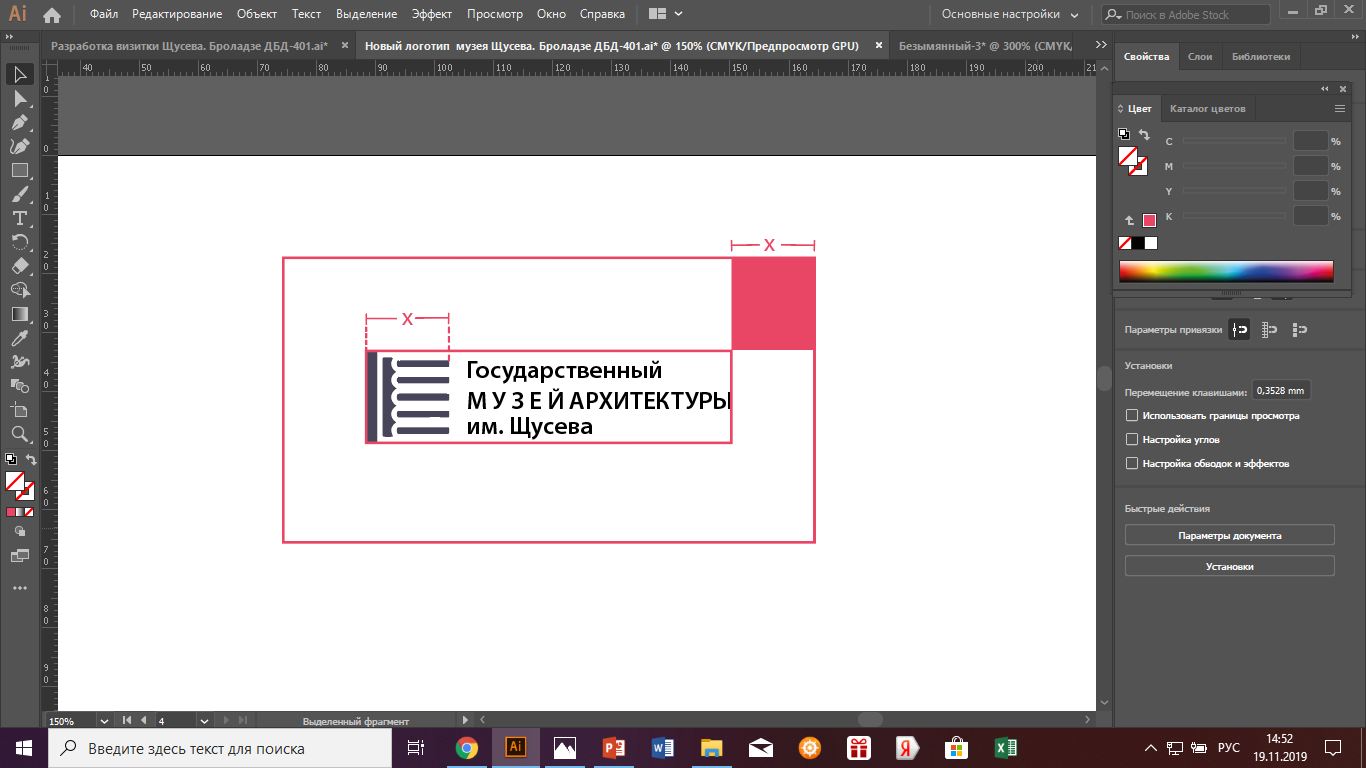Close the 'Новый логотип музея Щусева' tab
This screenshot has width=1366, height=768.
879,46
